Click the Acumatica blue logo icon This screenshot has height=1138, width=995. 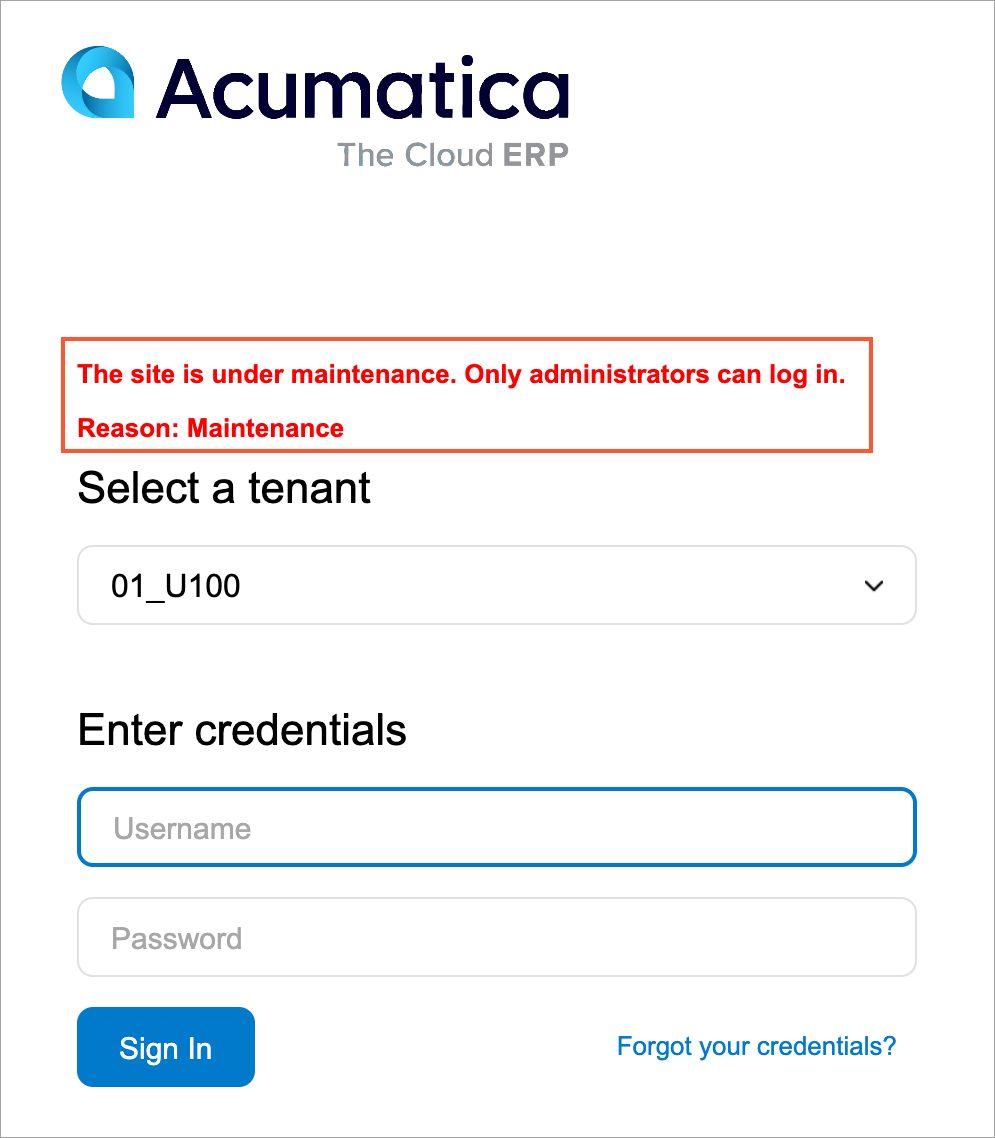point(97,82)
